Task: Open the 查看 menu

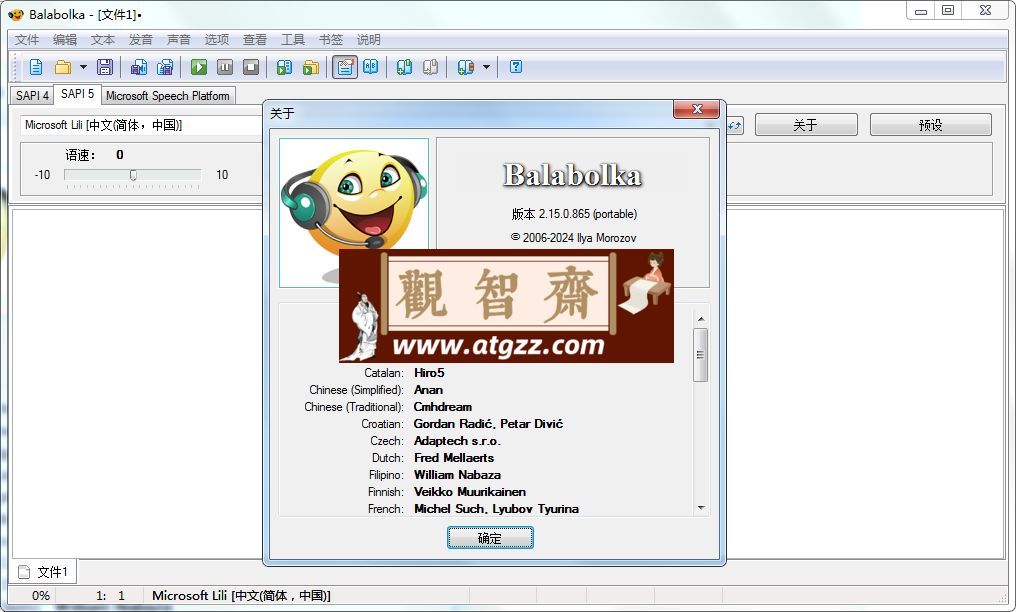Action: coord(255,40)
